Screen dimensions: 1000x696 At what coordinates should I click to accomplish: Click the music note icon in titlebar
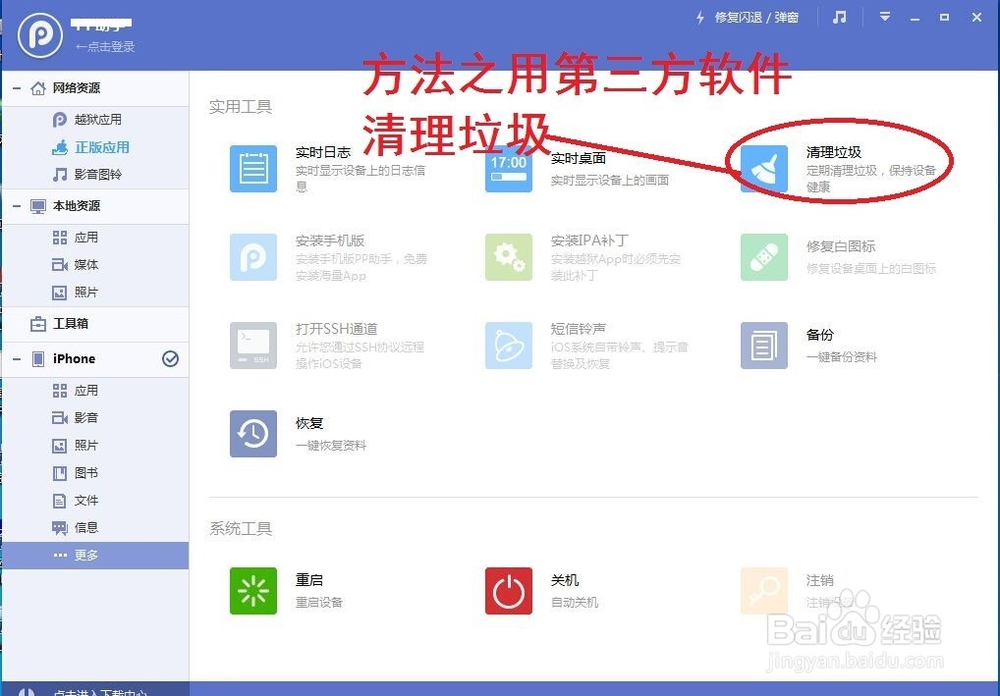(x=839, y=17)
